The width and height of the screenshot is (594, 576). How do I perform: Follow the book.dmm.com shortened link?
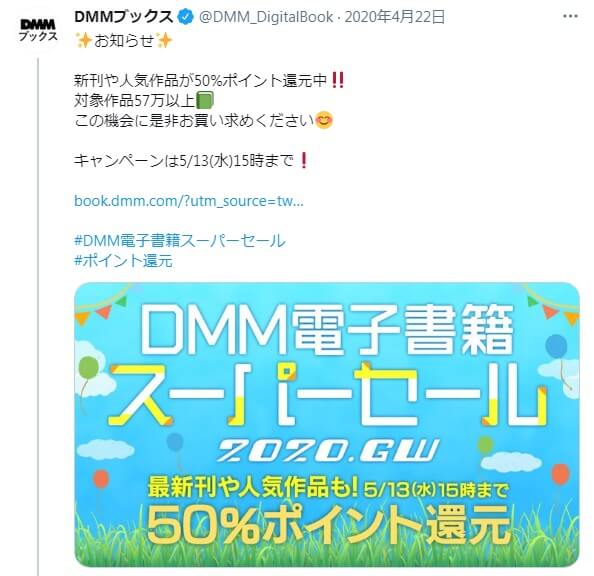(189, 201)
